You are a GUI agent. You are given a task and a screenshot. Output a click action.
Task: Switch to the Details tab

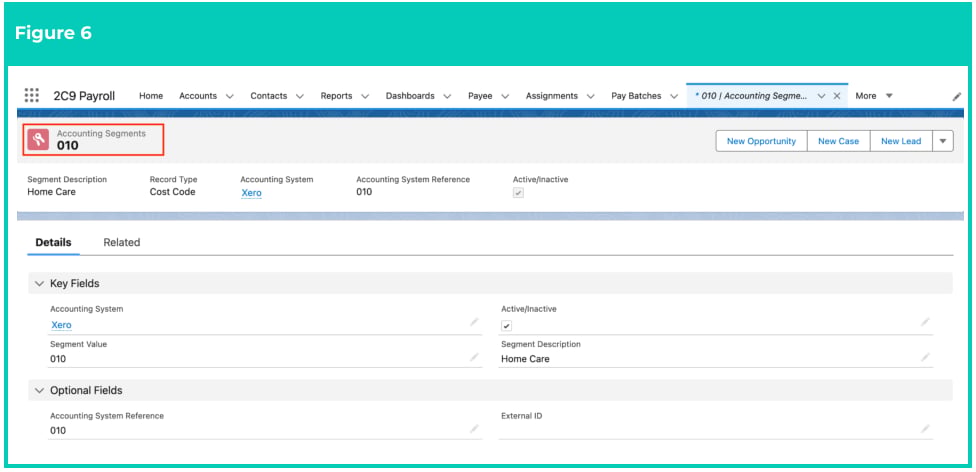click(x=54, y=242)
